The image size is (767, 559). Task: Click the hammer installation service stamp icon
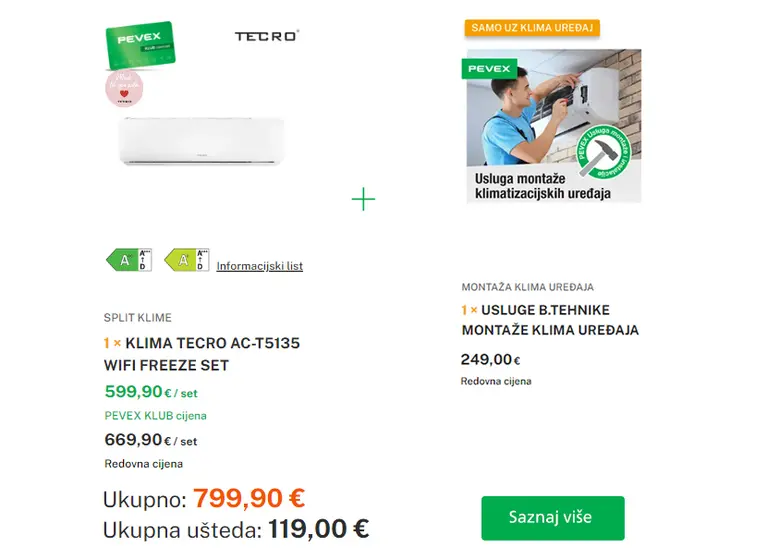pos(604,153)
